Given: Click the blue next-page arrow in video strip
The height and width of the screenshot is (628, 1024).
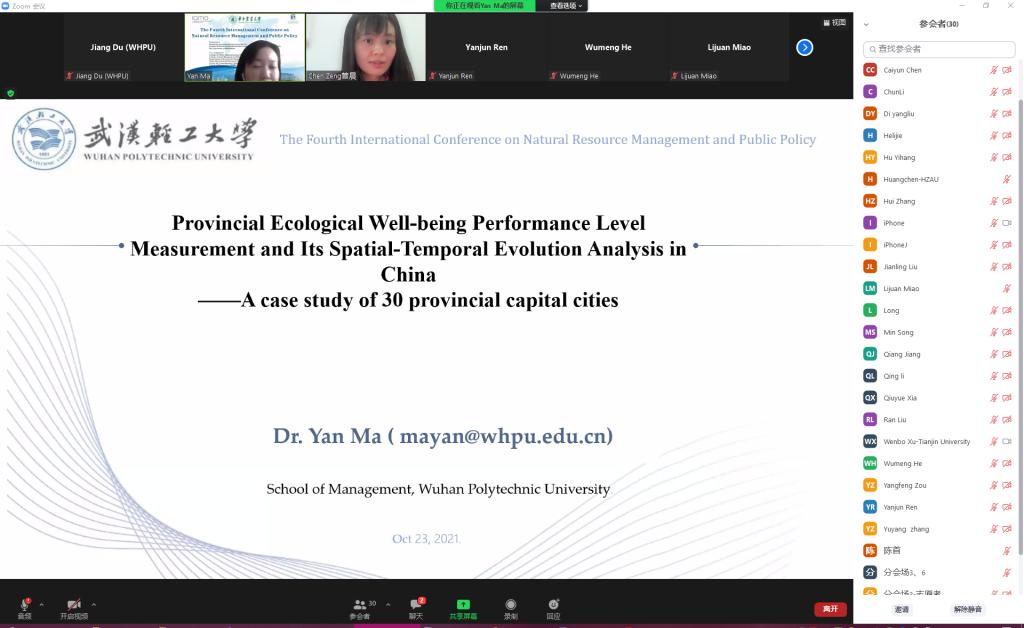Looking at the screenshot, I should [804, 47].
